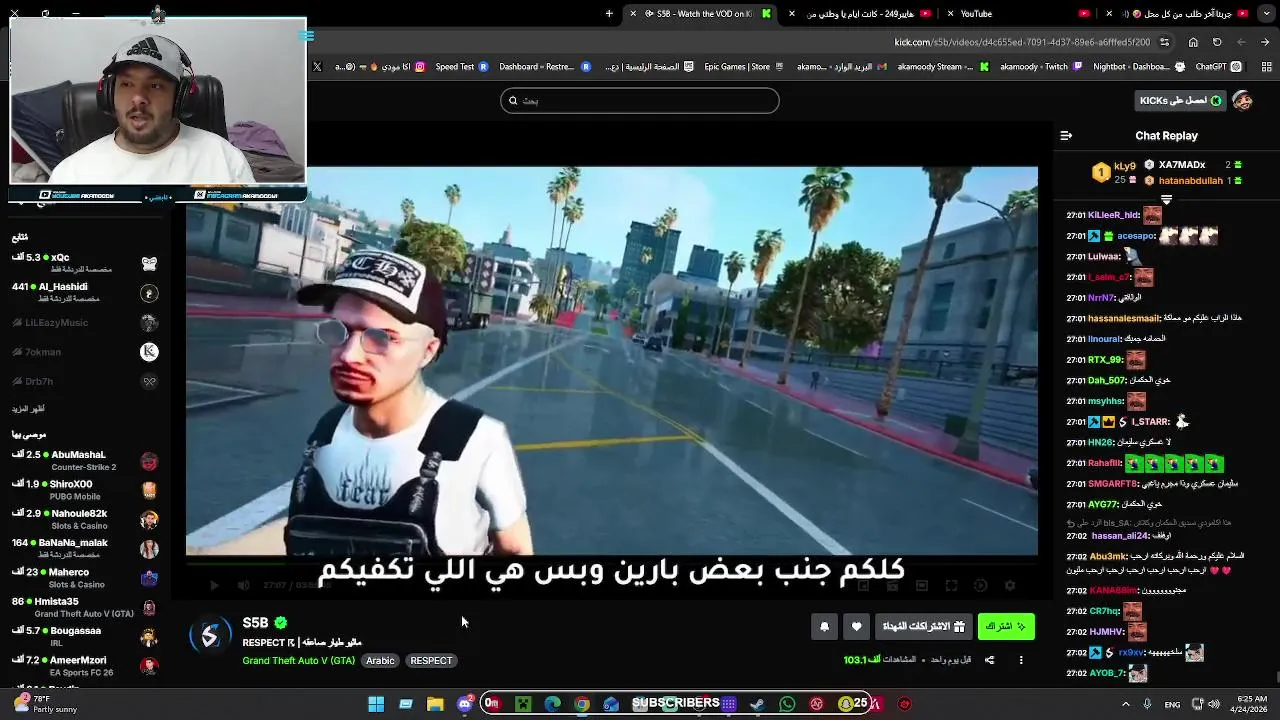This screenshot has height=720, width=1280.
Task: Open BaNaNa_malak recommended channel
Action: point(85,548)
